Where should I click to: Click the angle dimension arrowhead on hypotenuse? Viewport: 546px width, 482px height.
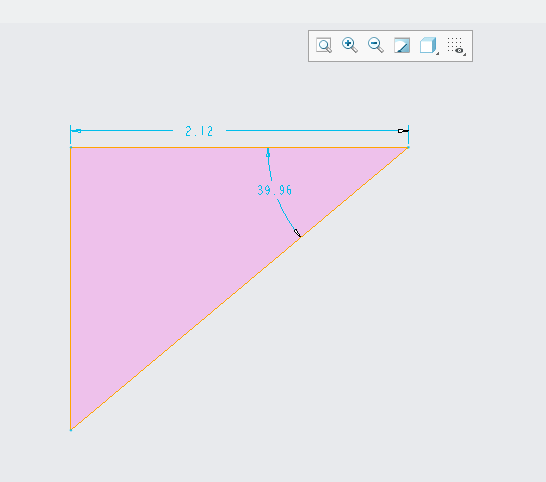[x=297, y=233]
